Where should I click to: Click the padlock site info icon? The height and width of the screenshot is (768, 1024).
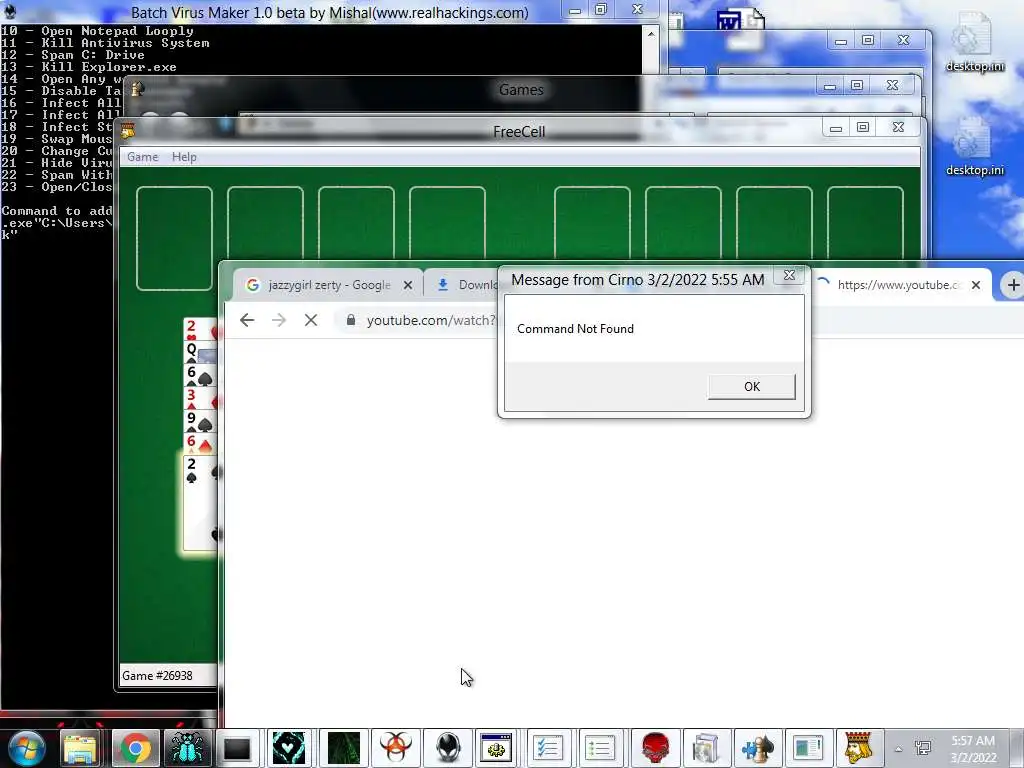[351, 320]
